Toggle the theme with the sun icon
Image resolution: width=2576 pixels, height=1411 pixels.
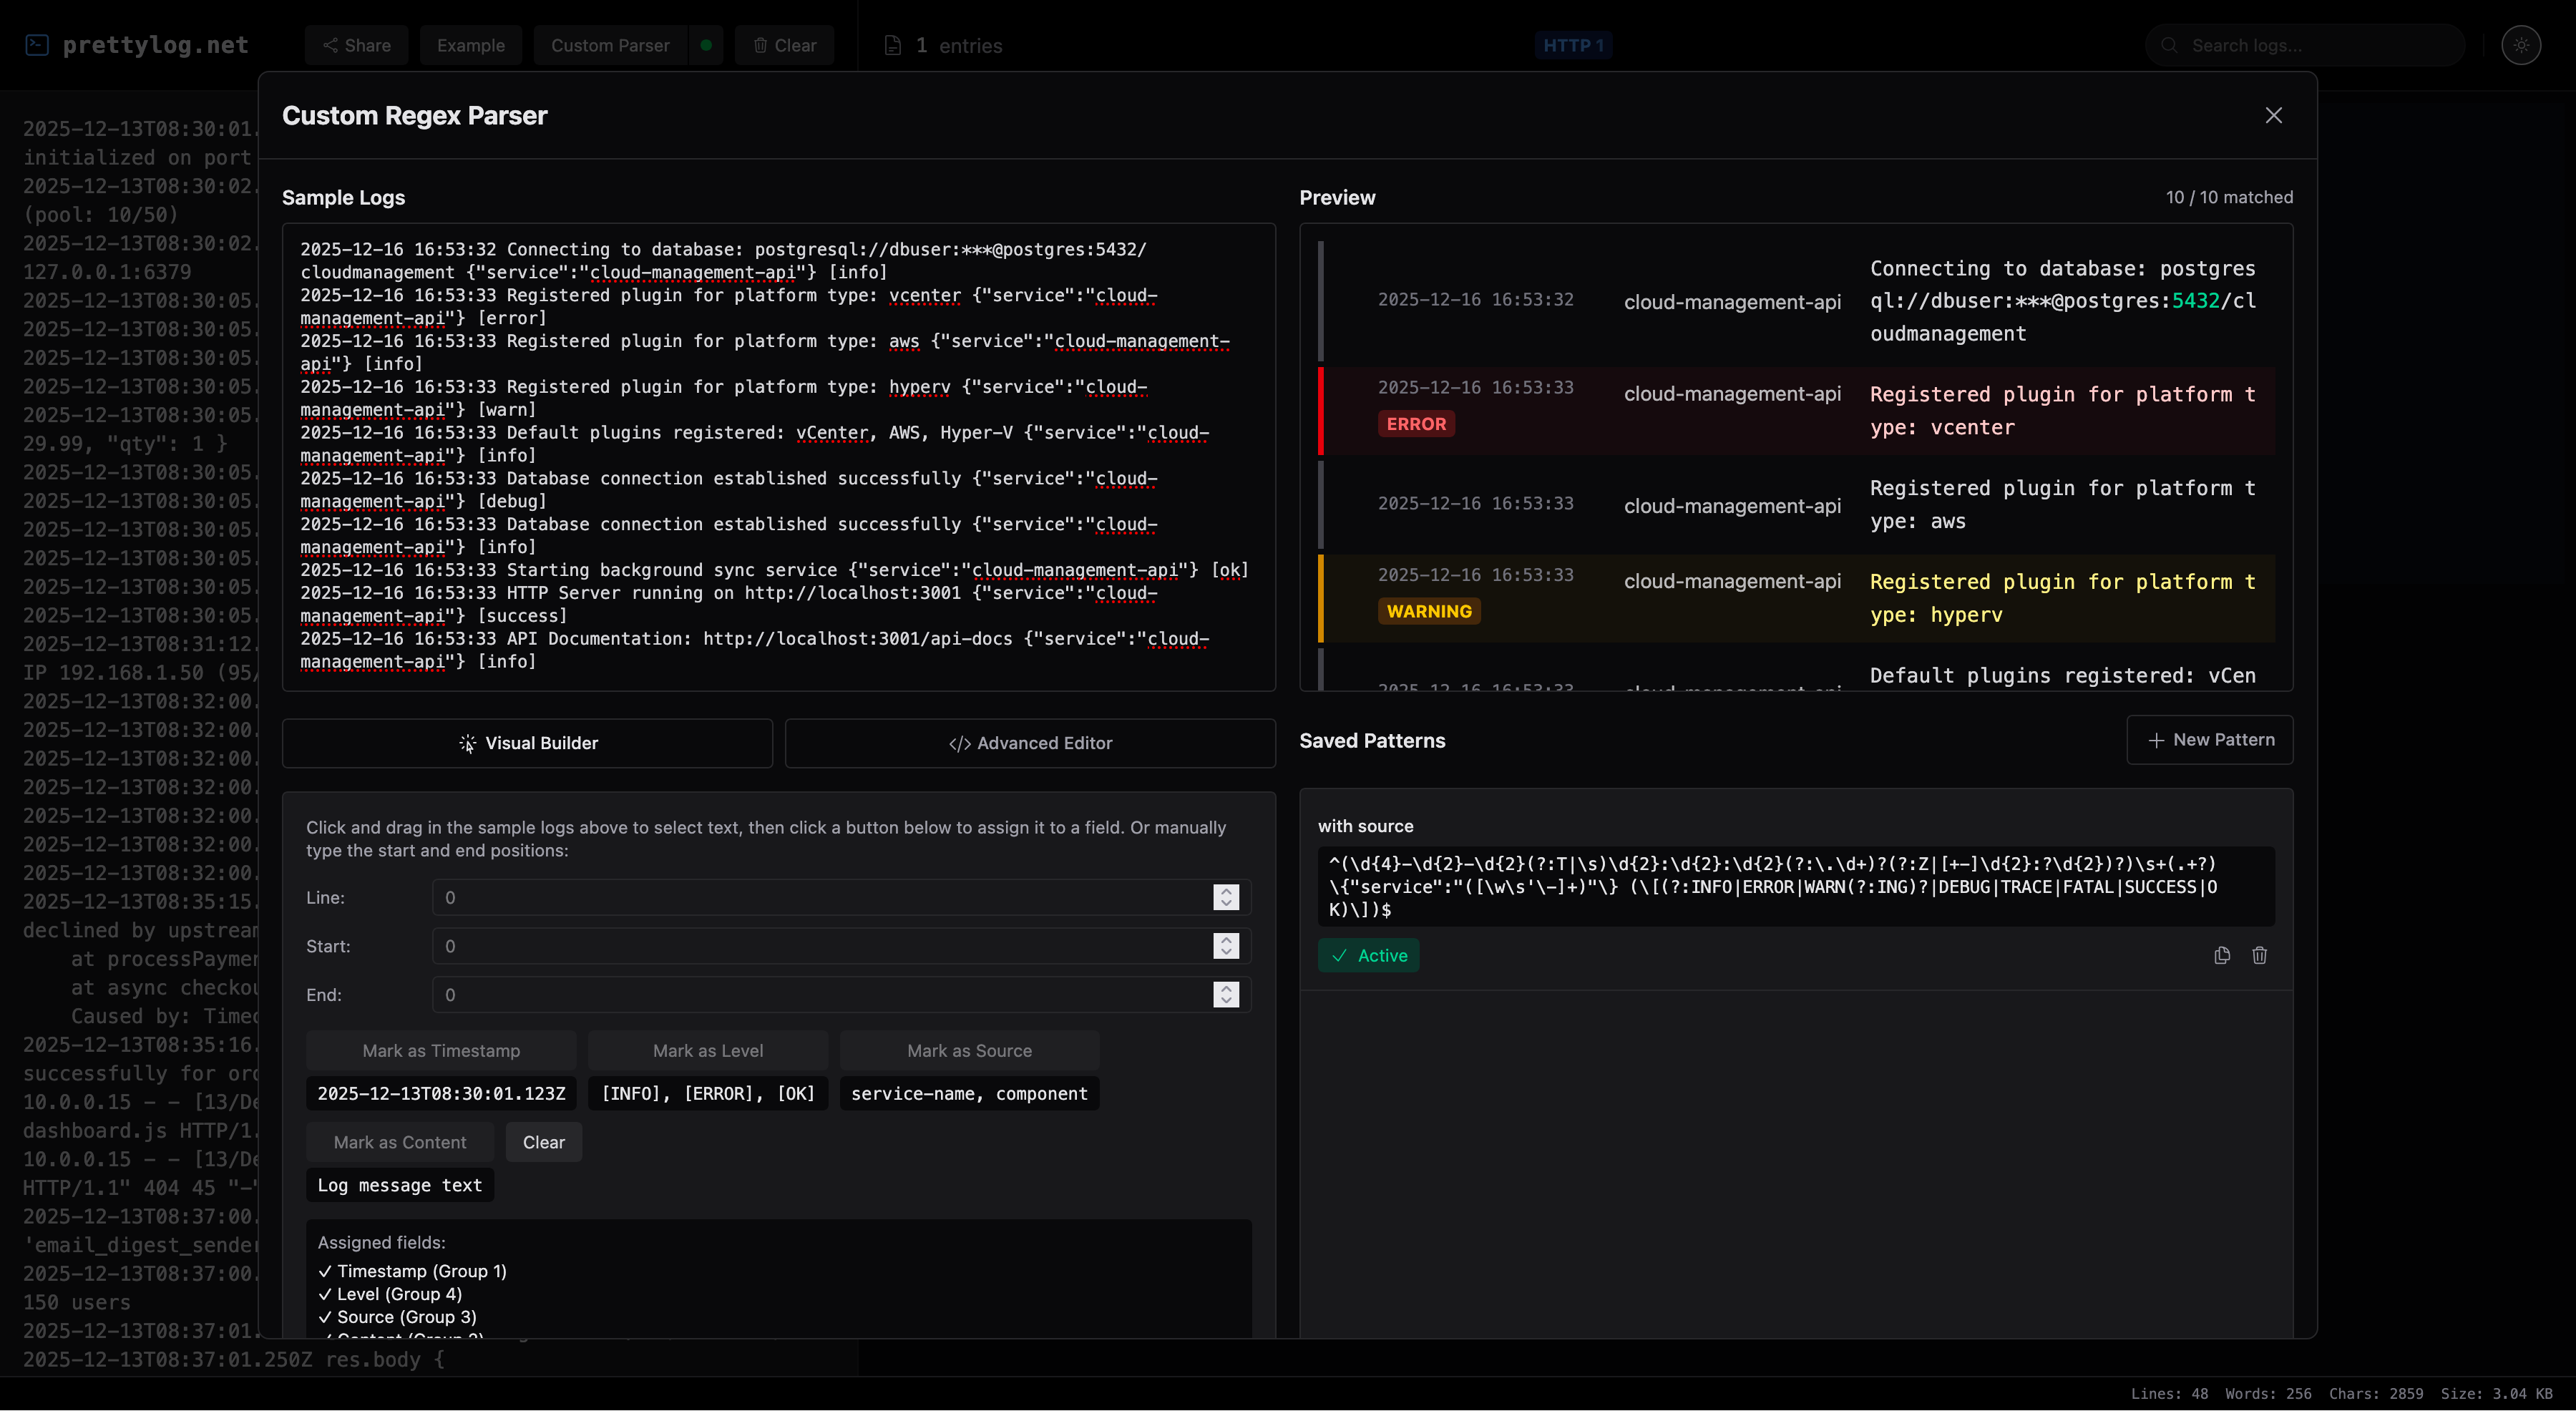[2522, 45]
